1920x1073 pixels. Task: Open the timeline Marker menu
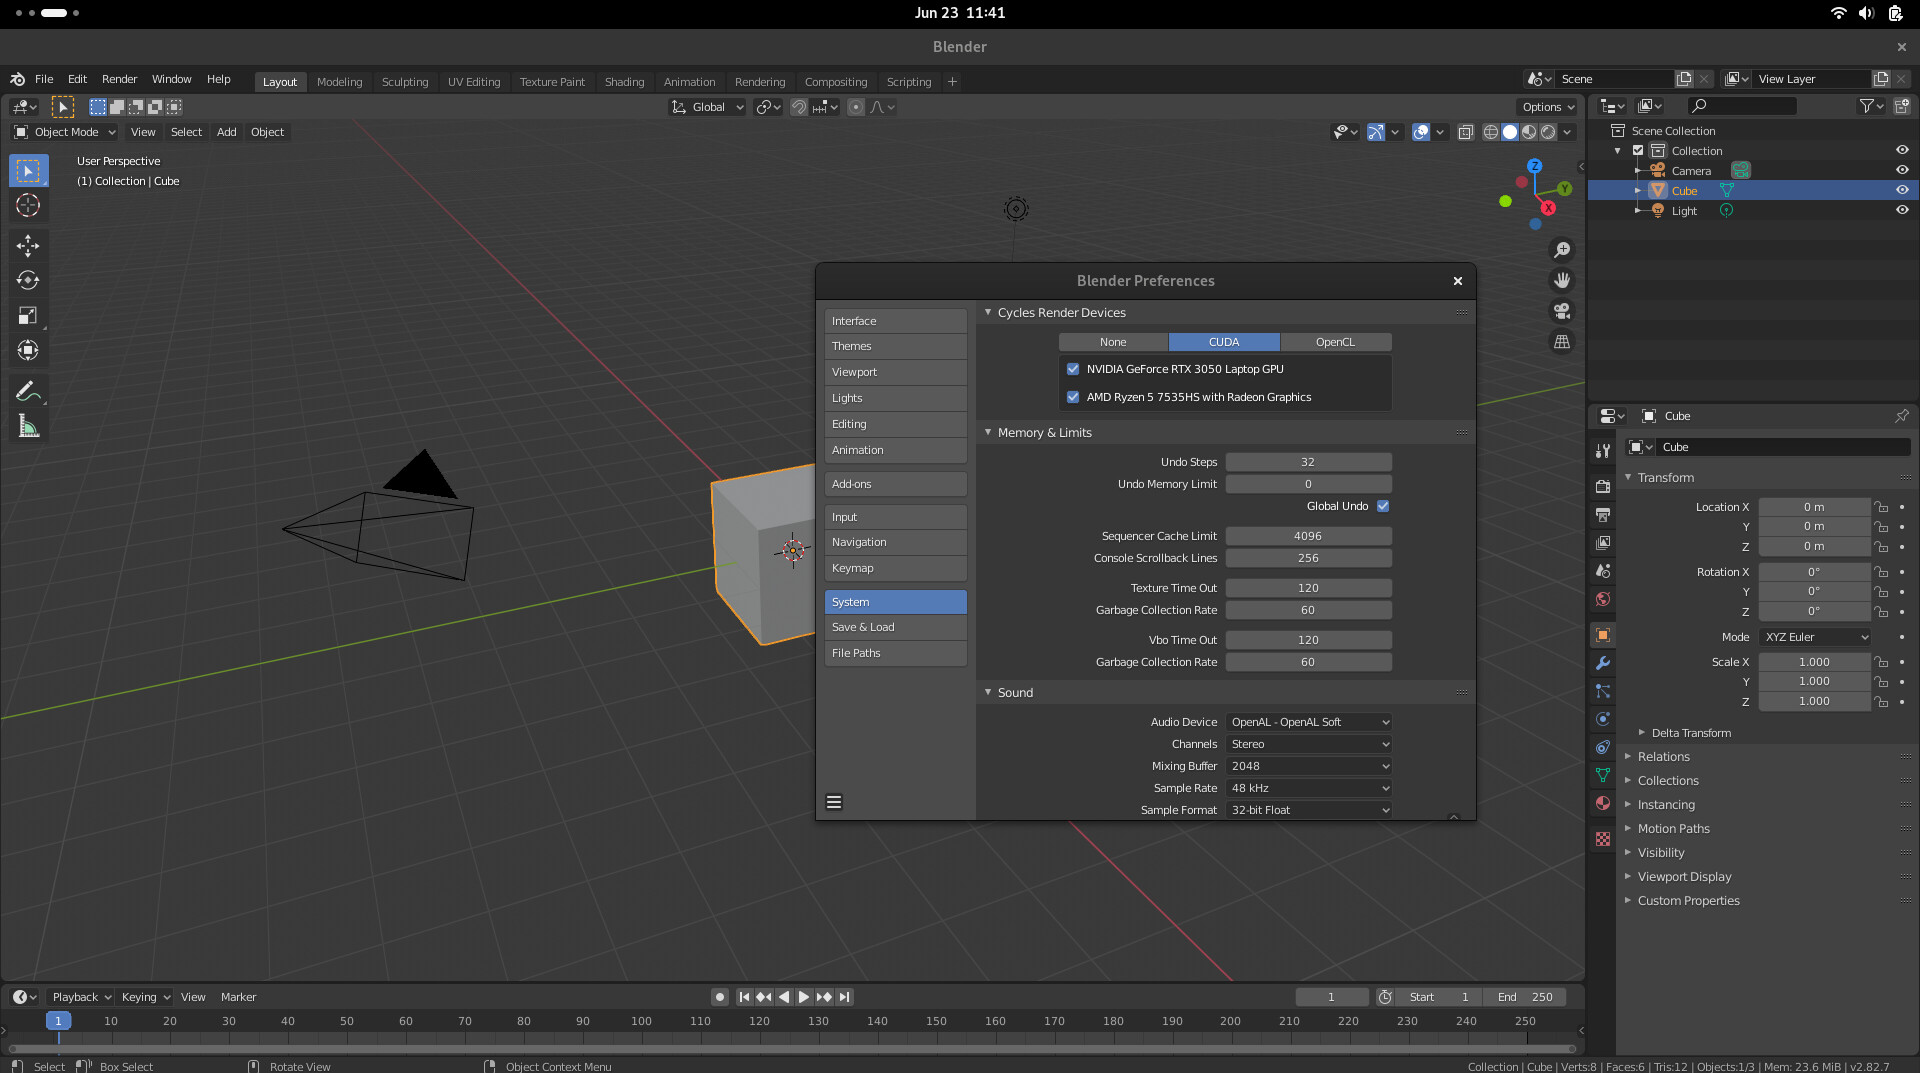[238, 997]
